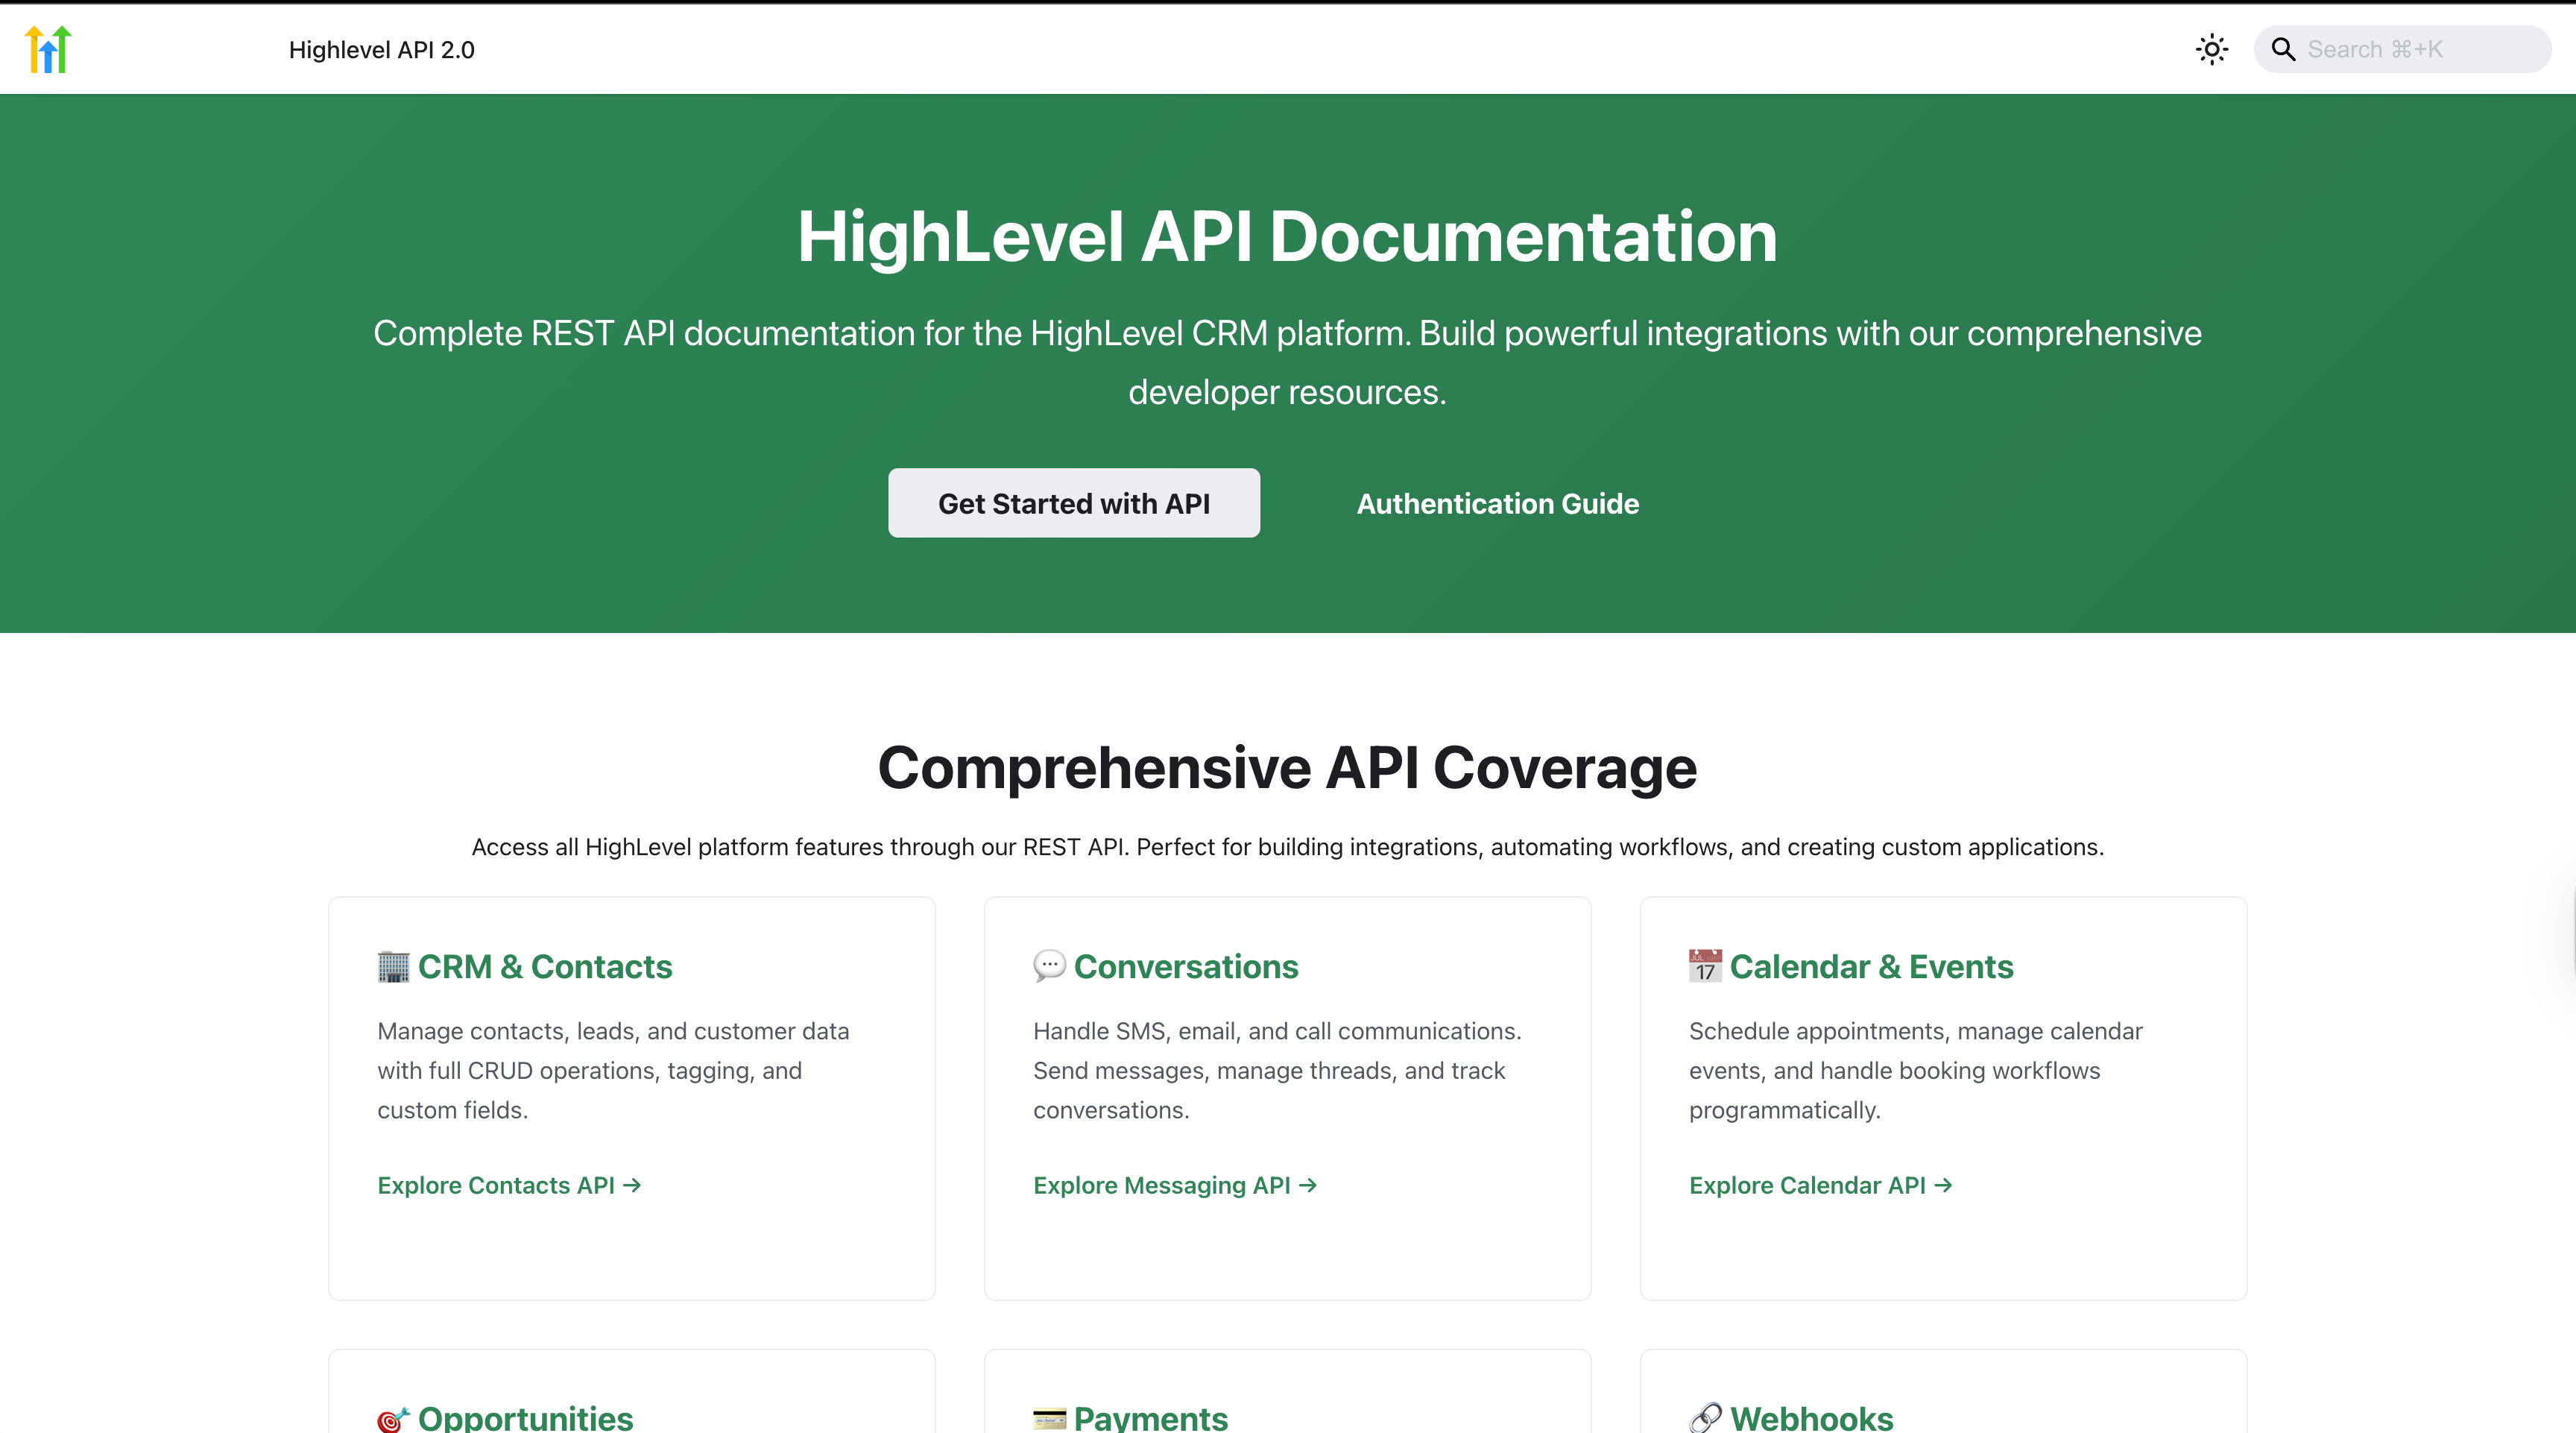
Task: Click the HighLevel arrows logo icon
Action: click(x=48, y=49)
